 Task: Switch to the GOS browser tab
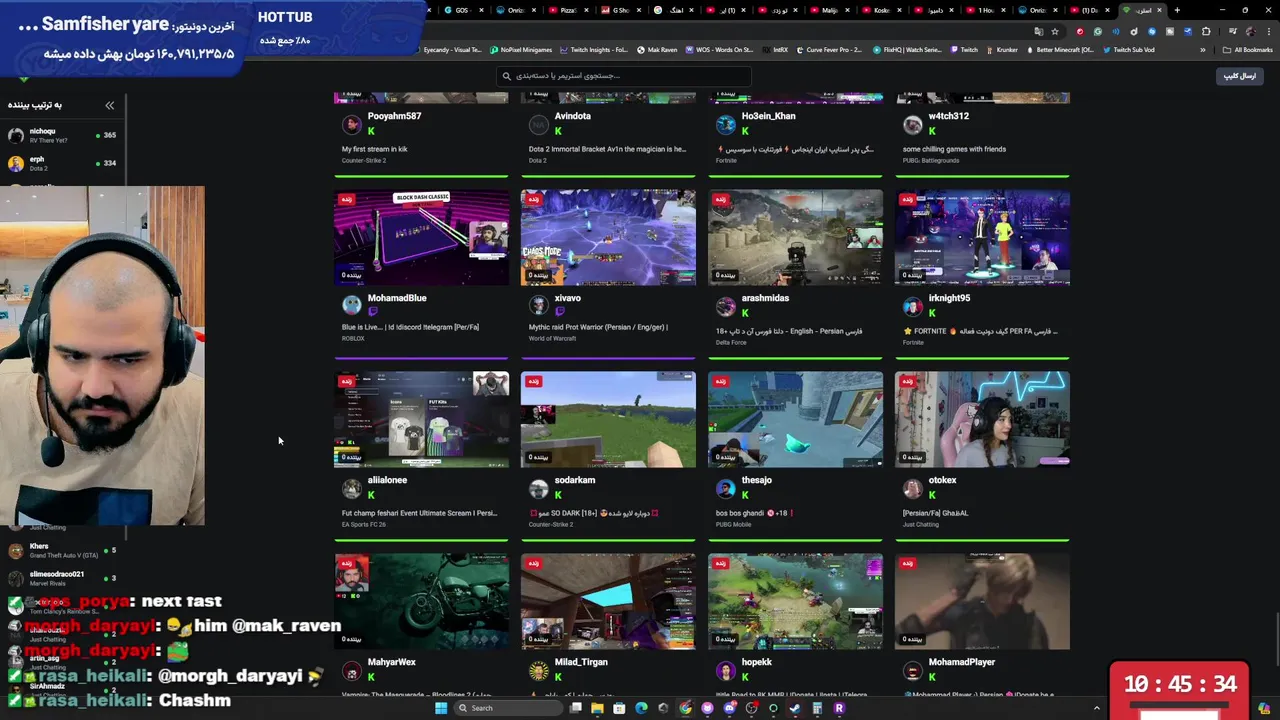point(462,10)
